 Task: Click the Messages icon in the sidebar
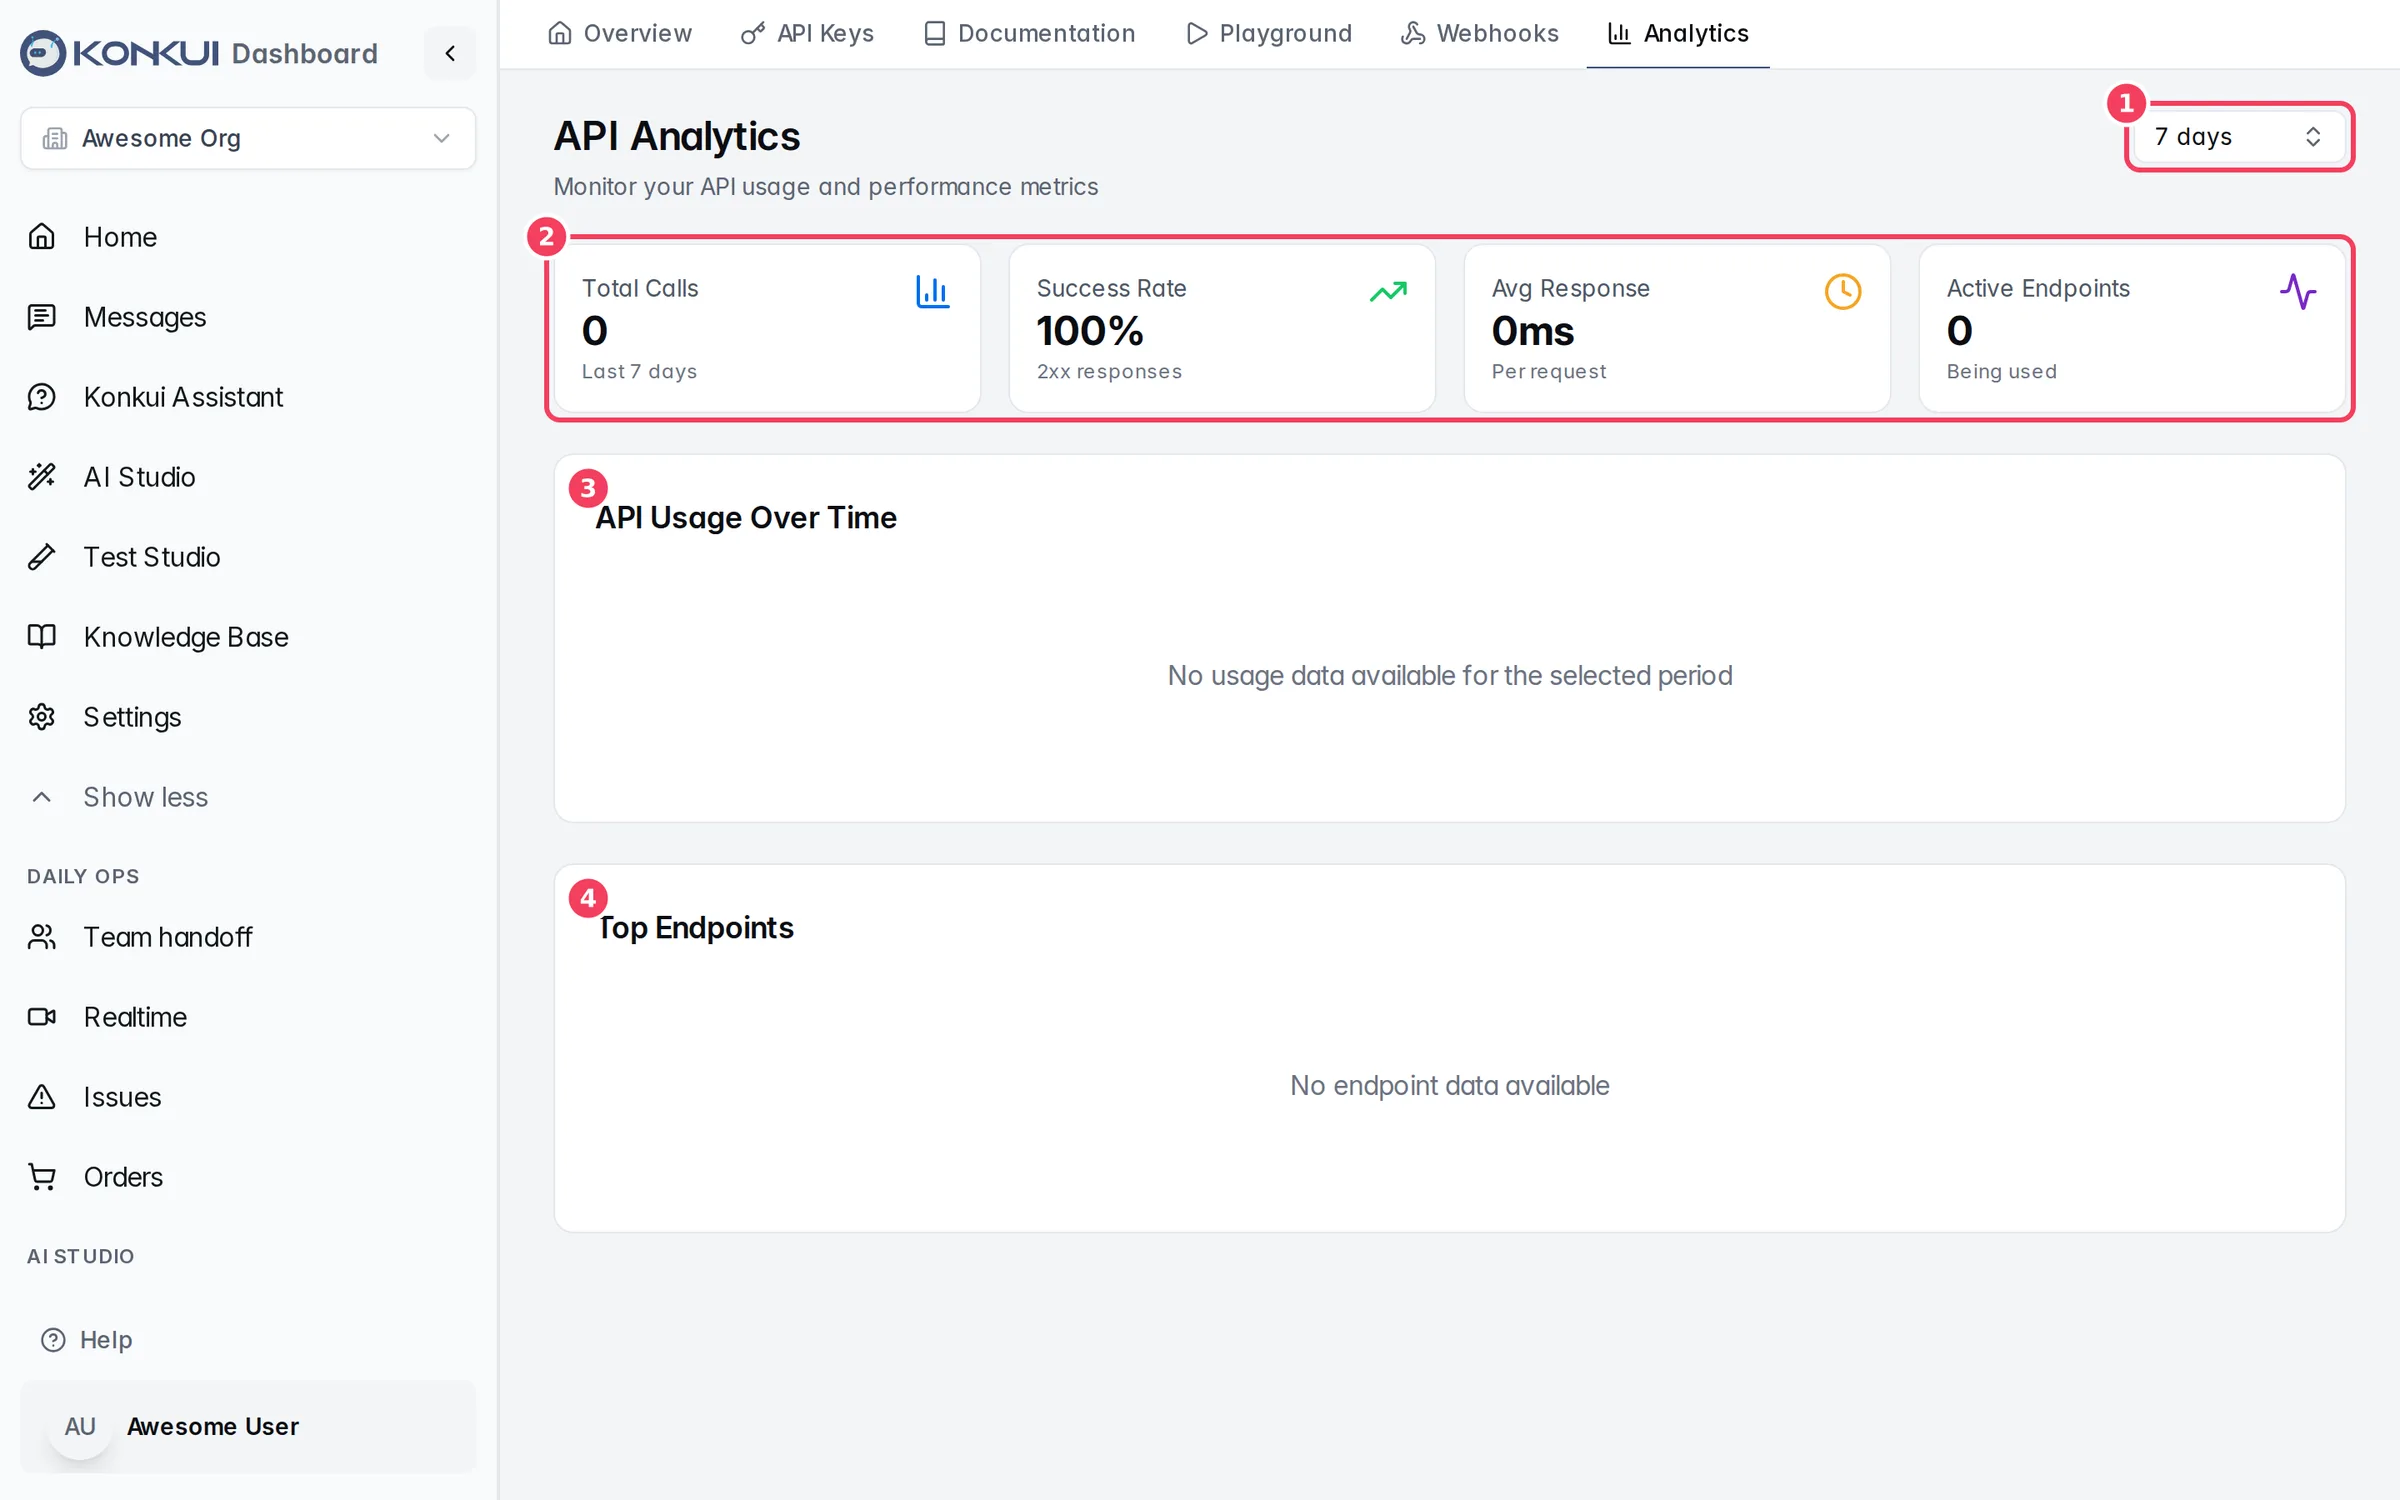tap(42, 317)
